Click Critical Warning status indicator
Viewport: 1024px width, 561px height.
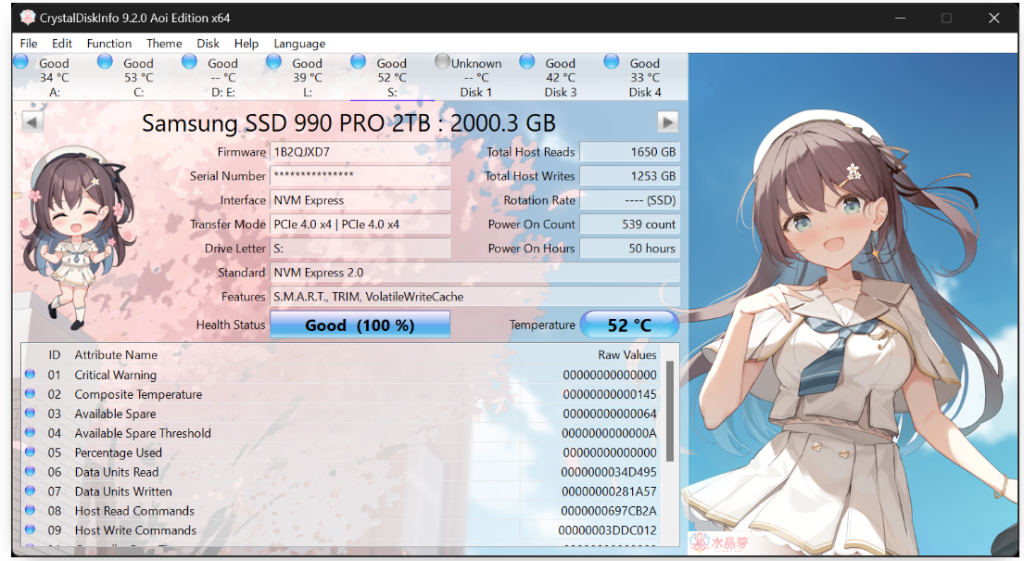pyautogui.click(x=30, y=374)
